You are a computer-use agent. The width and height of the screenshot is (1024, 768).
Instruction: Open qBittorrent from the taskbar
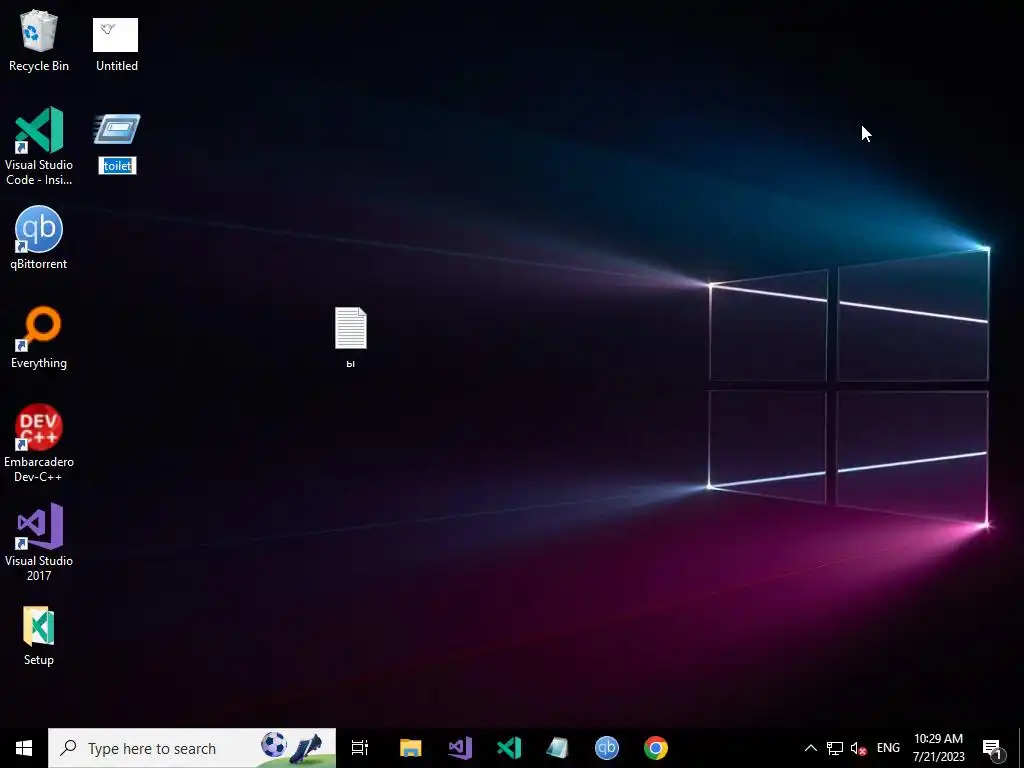click(607, 748)
